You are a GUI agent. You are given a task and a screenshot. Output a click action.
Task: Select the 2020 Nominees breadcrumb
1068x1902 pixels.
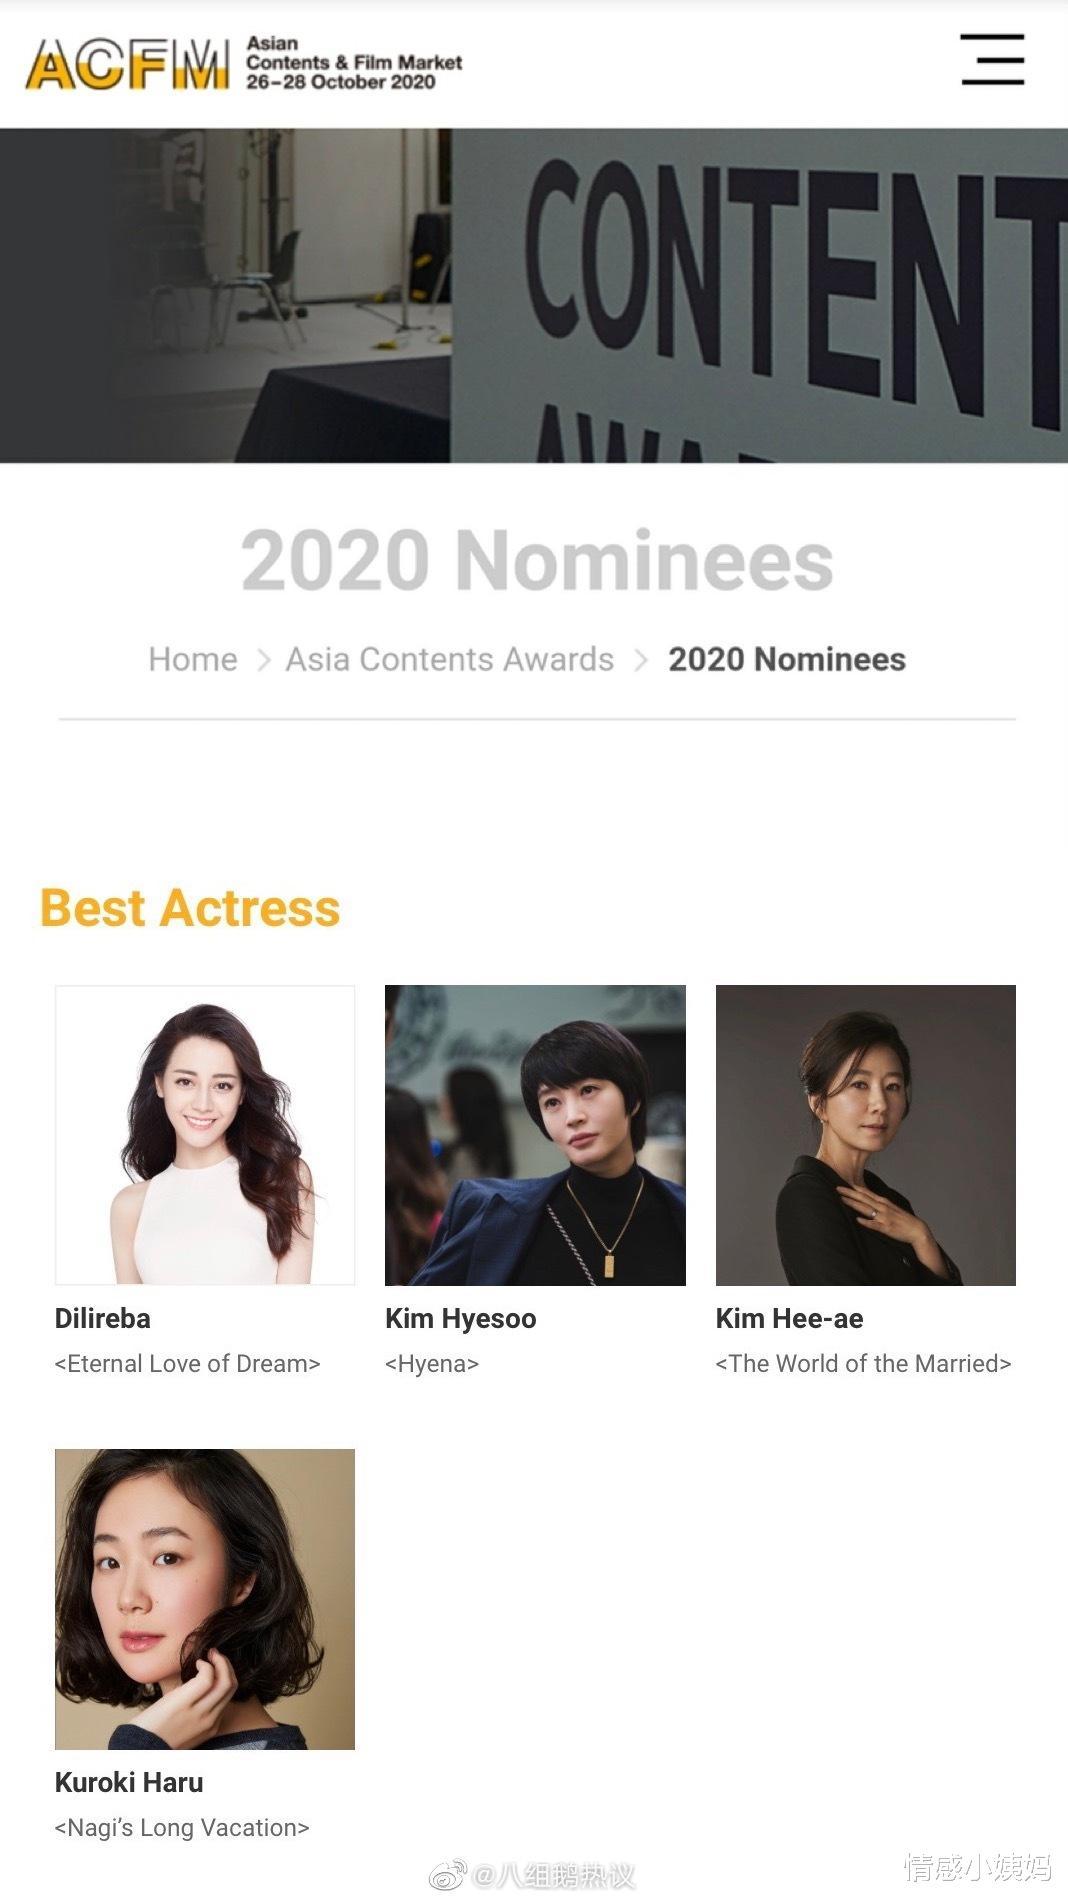coord(786,660)
